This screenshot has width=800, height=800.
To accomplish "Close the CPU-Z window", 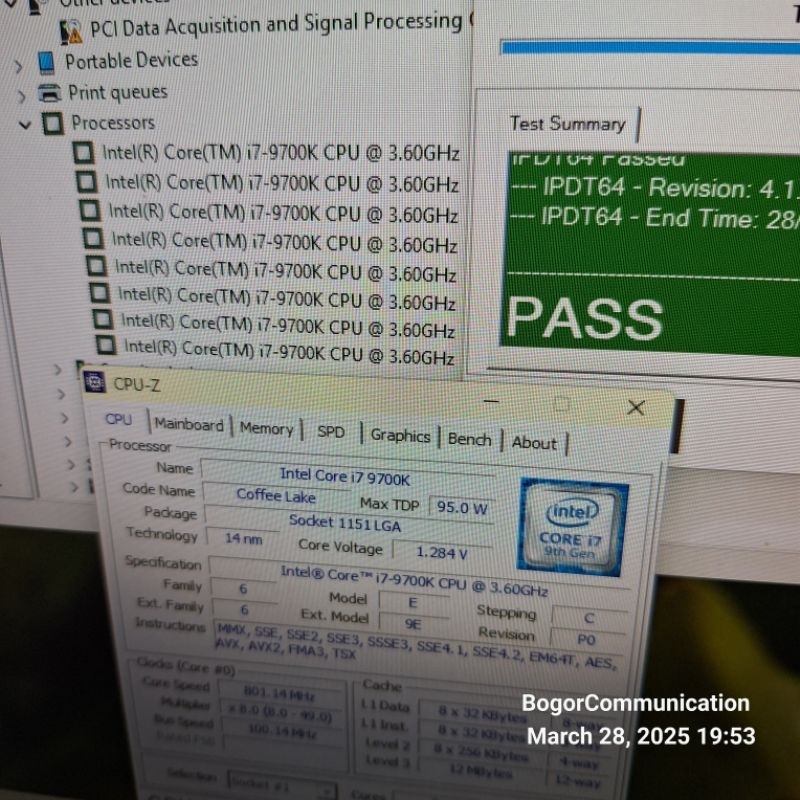I will (x=636, y=408).
